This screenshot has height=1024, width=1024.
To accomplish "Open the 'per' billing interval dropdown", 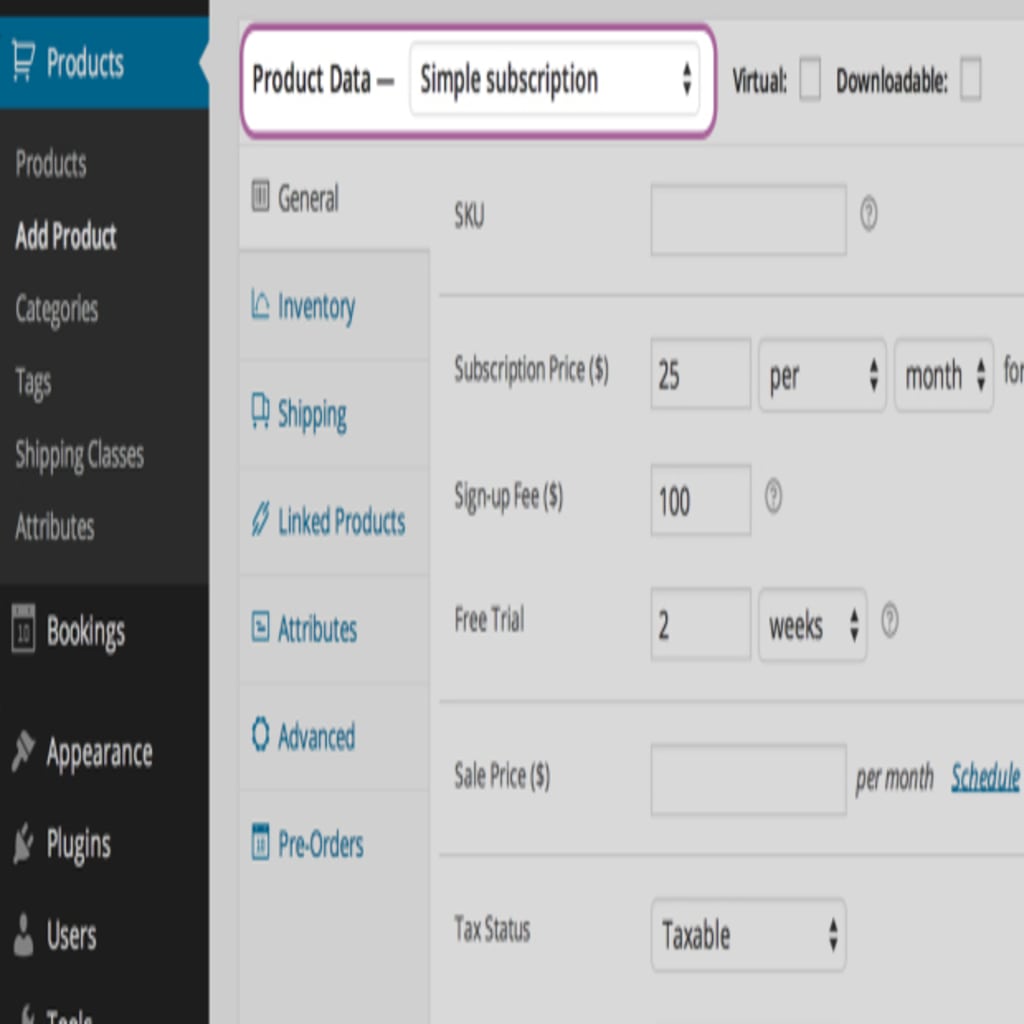I will [x=822, y=375].
